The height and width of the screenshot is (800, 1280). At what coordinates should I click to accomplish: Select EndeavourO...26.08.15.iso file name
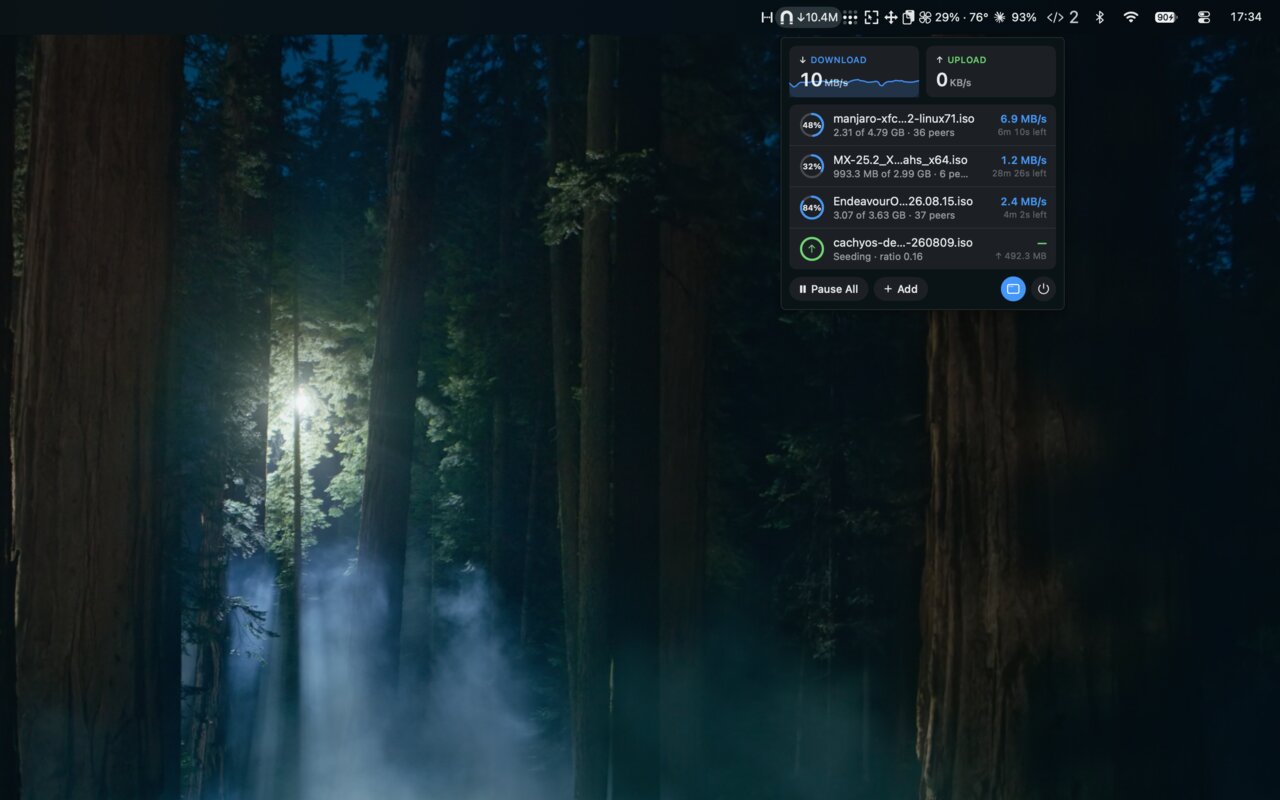pyautogui.click(x=903, y=201)
